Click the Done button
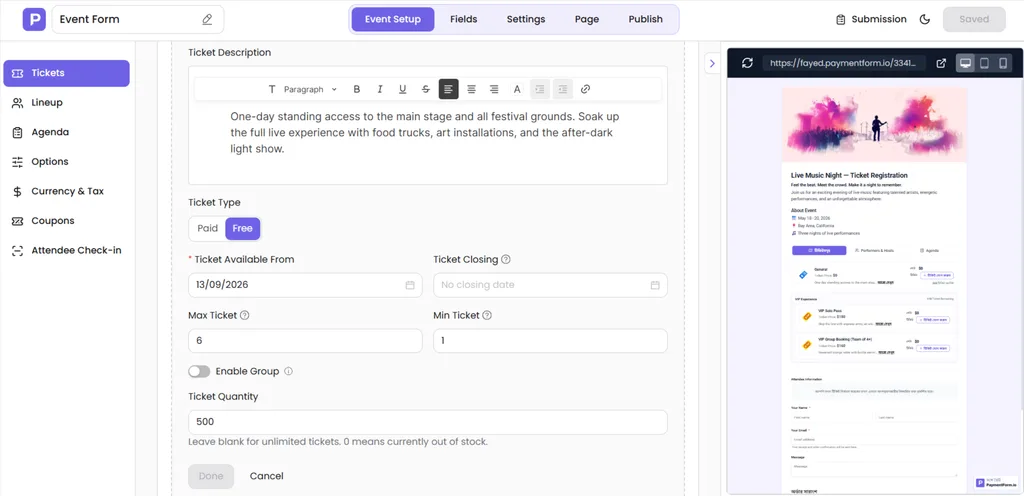 211,476
